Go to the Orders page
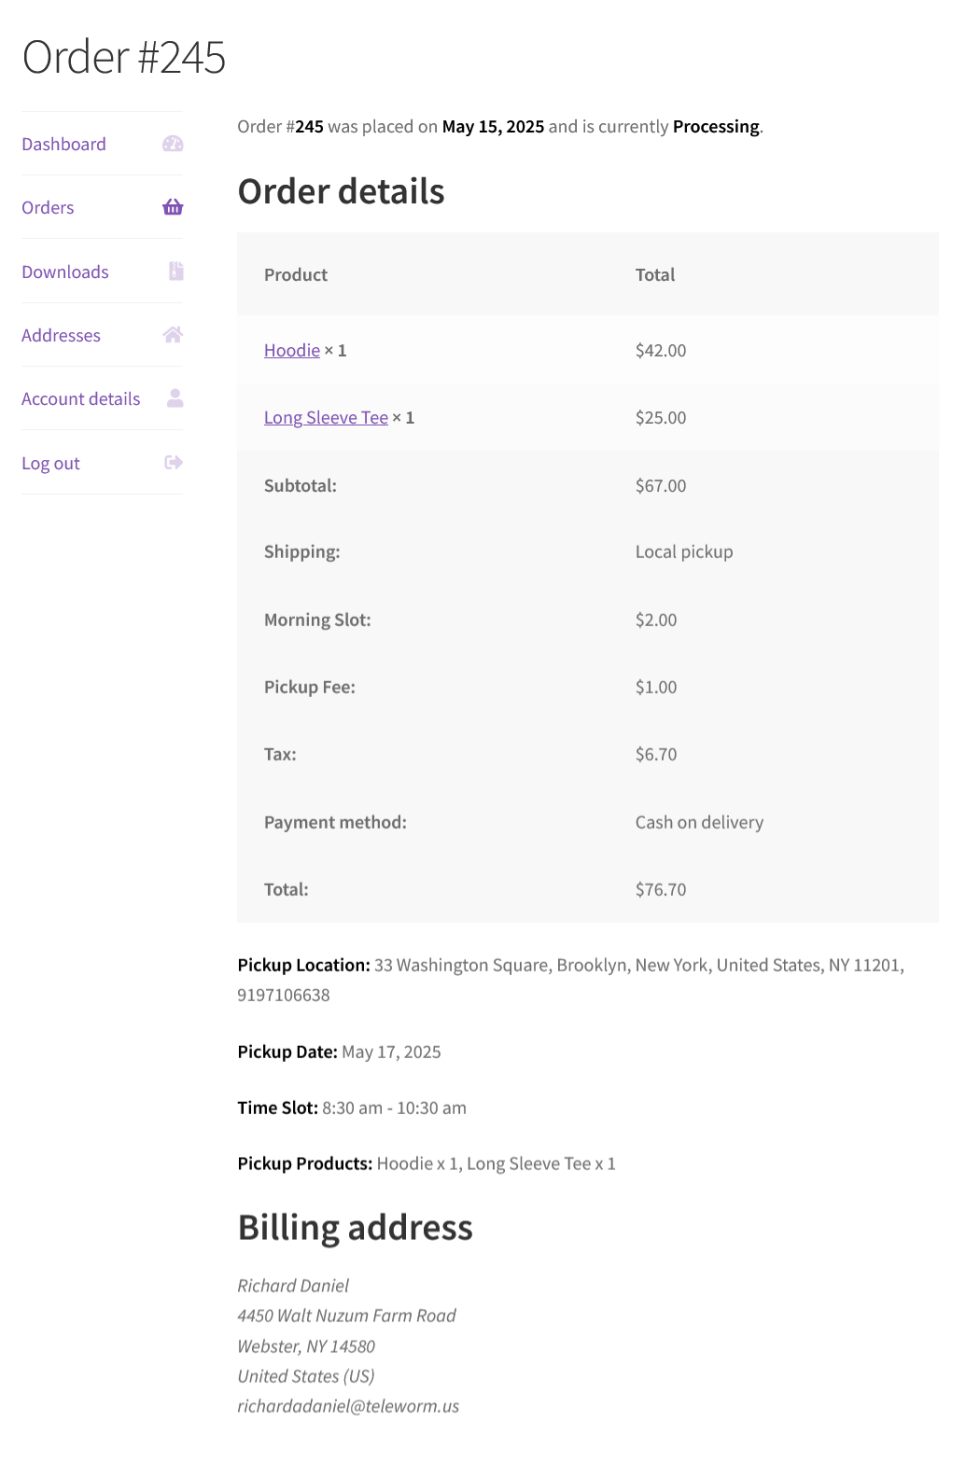980x1463 pixels. click(x=48, y=208)
